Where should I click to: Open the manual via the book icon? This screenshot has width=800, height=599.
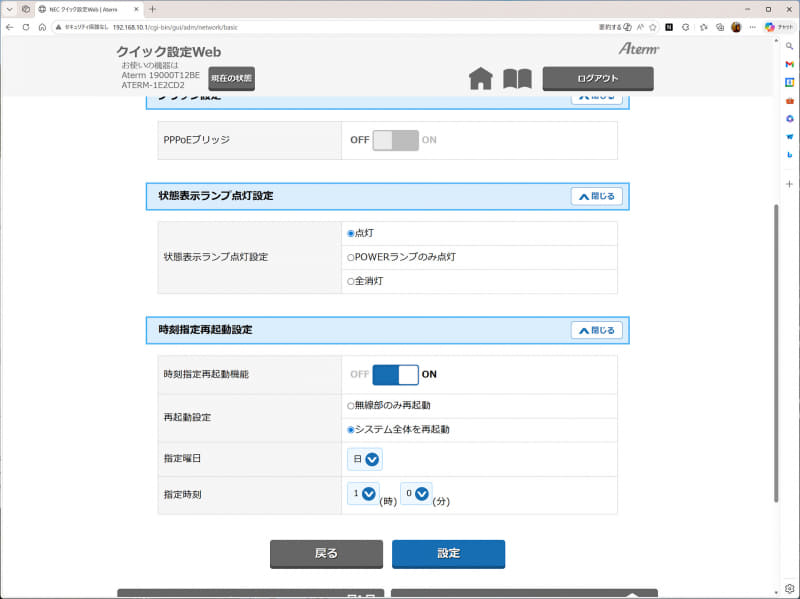click(518, 77)
